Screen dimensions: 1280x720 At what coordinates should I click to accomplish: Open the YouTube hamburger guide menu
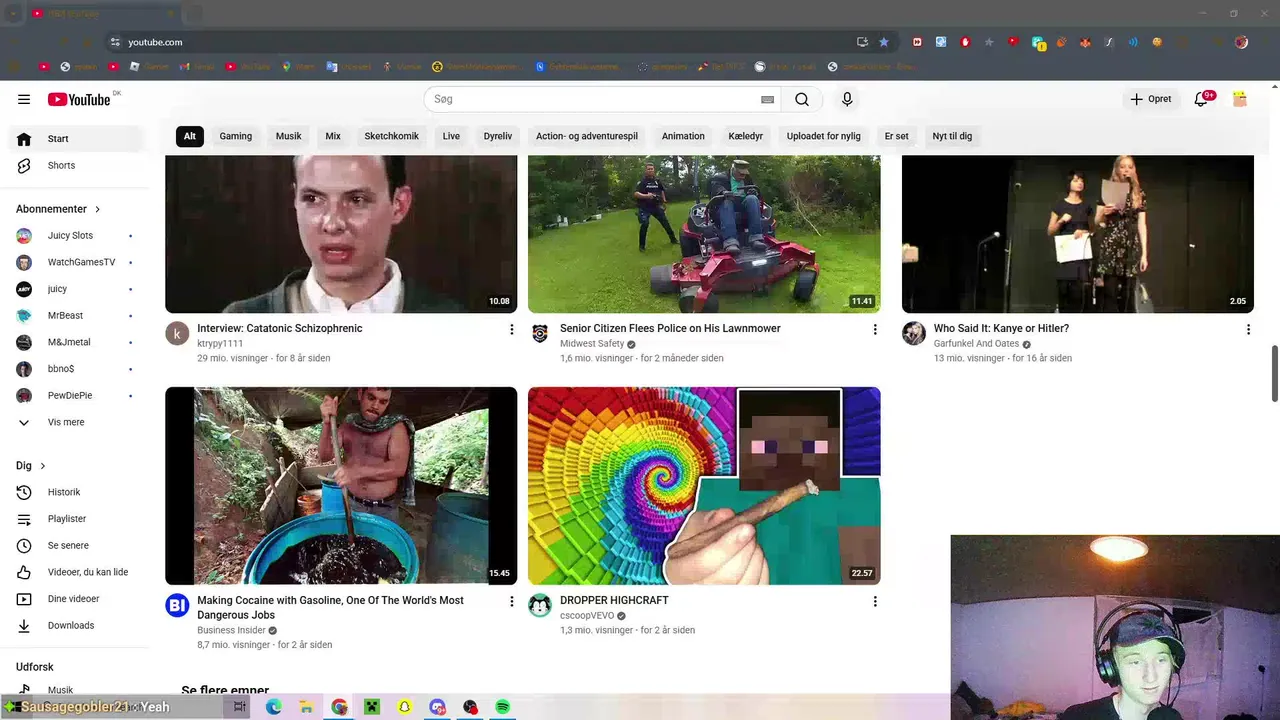pos(24,99)
